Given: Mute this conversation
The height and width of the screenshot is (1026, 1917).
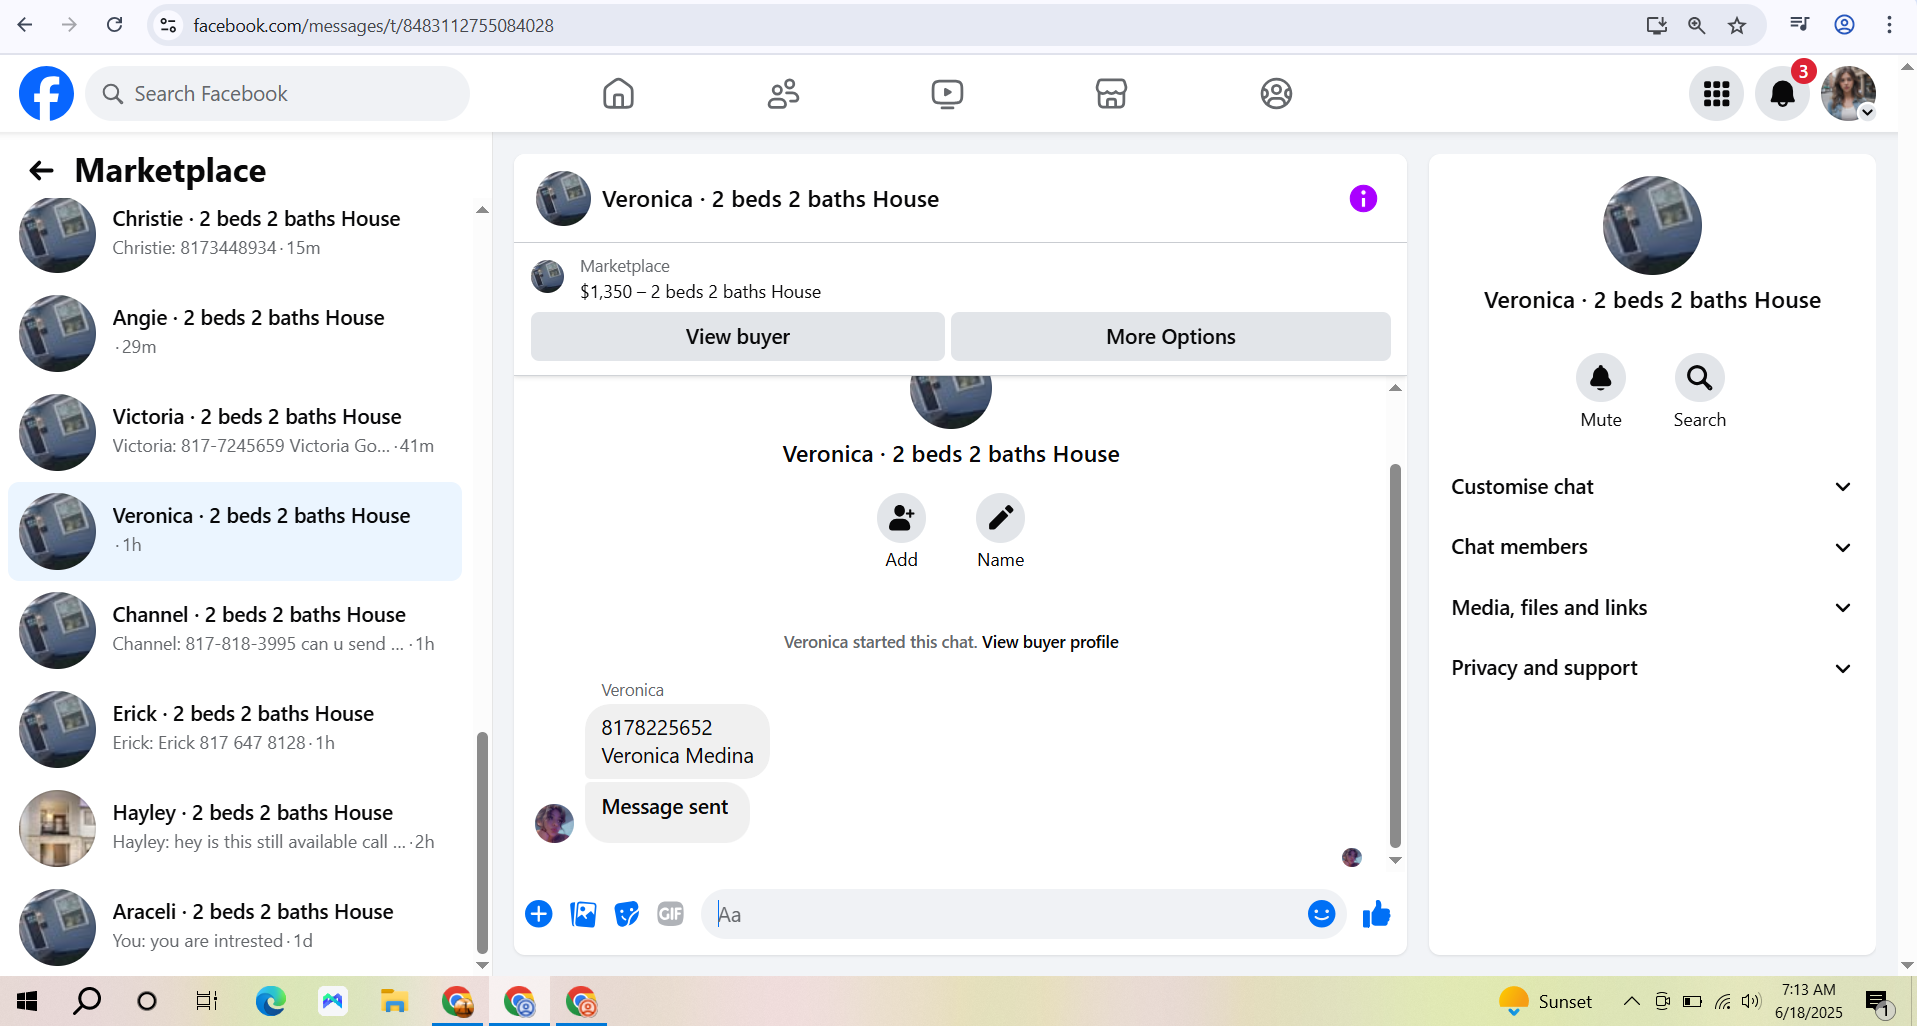Looking at the screenshot, I should 1601,378.
